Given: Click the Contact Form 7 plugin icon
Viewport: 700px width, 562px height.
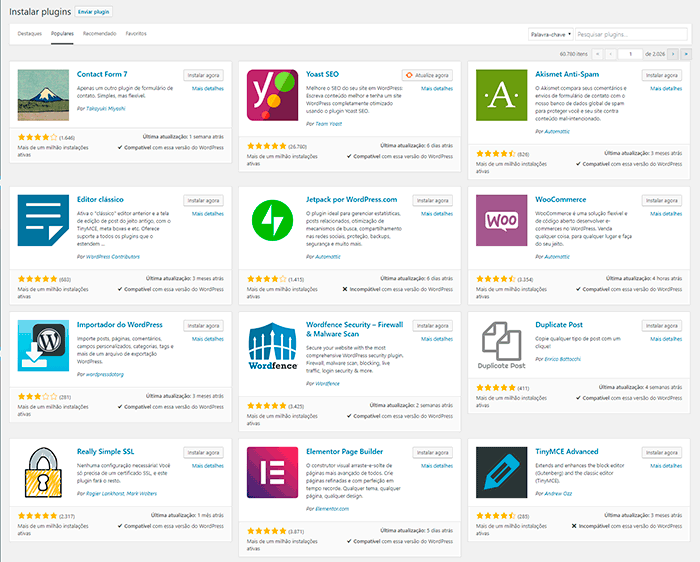Looking at the screenshot, I should [x=43, y=95].
